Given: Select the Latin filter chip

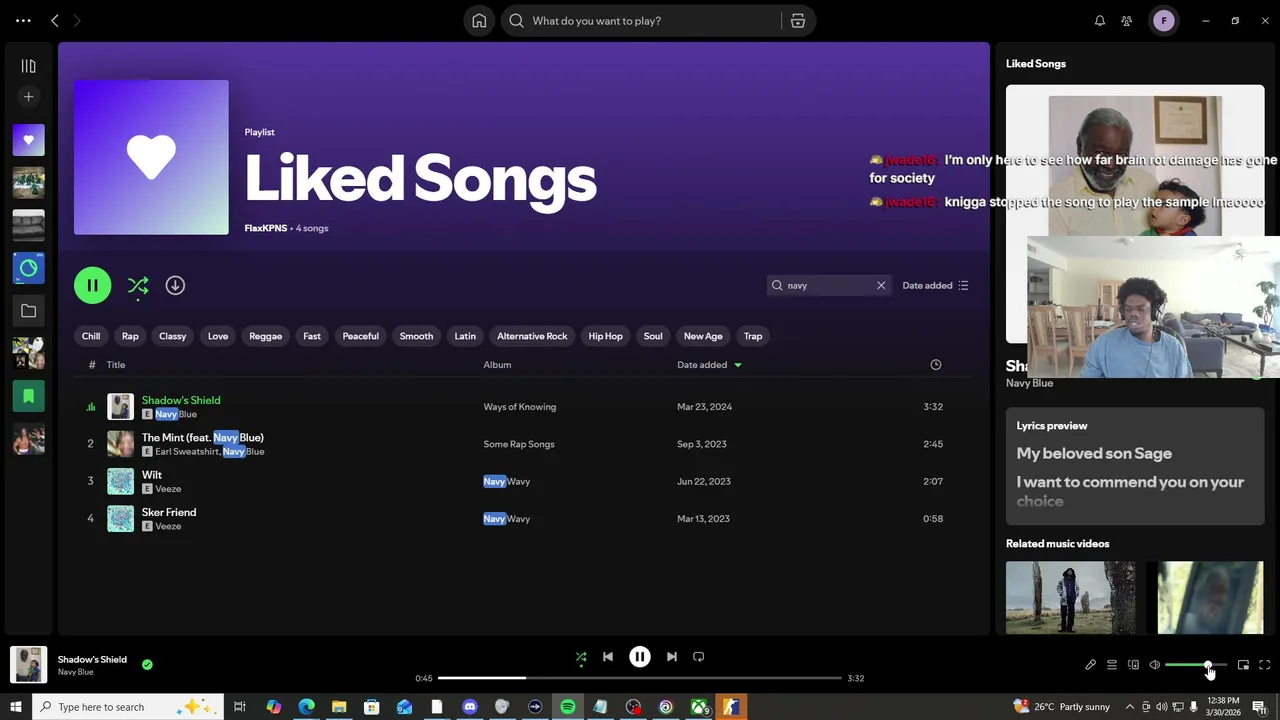Looking at the screenshot, I should tap(465, 336).
